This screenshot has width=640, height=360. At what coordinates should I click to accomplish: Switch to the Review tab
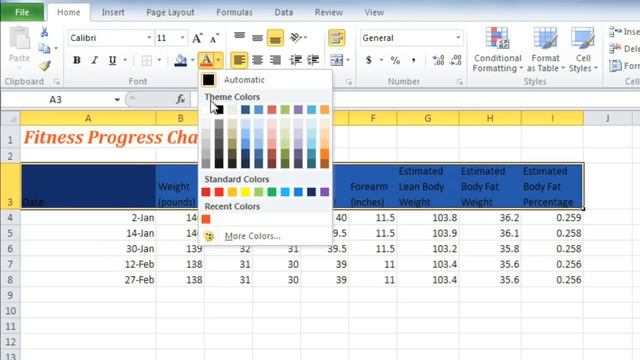click(x=329, y=12)
